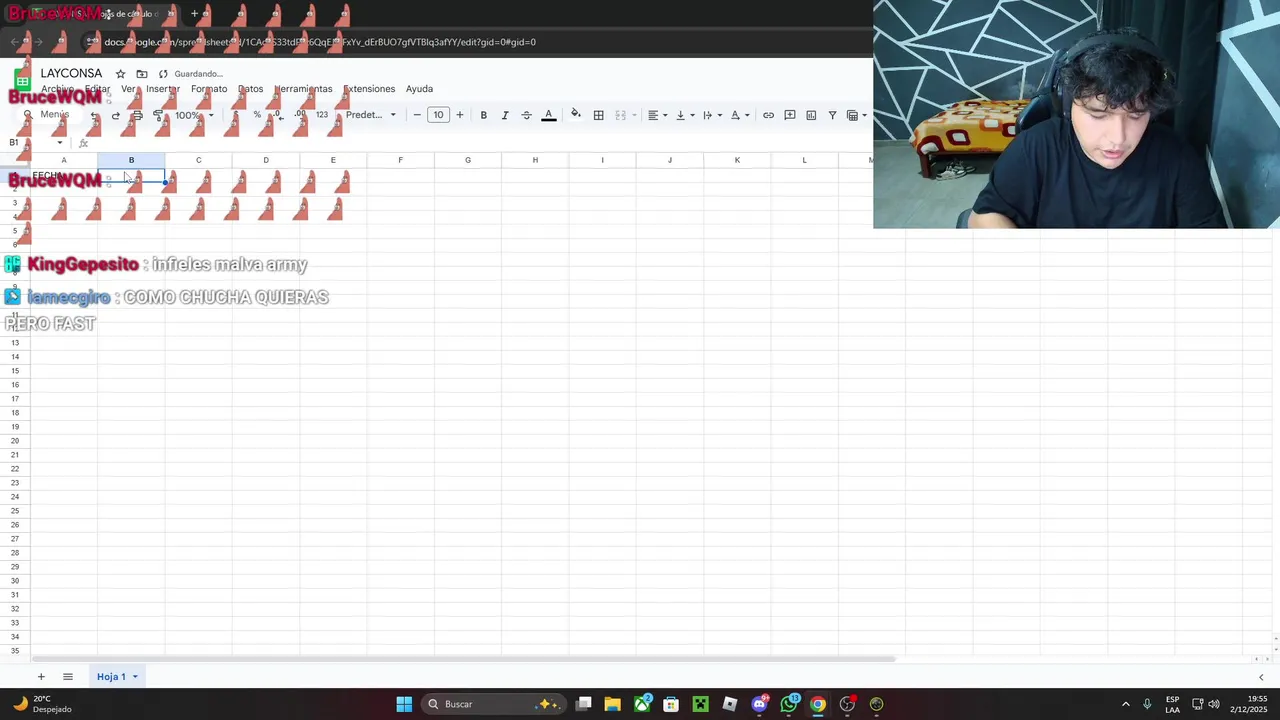Toggle filter on the sheet
This screenshot has width=1280, height=720.
(832, 115)
